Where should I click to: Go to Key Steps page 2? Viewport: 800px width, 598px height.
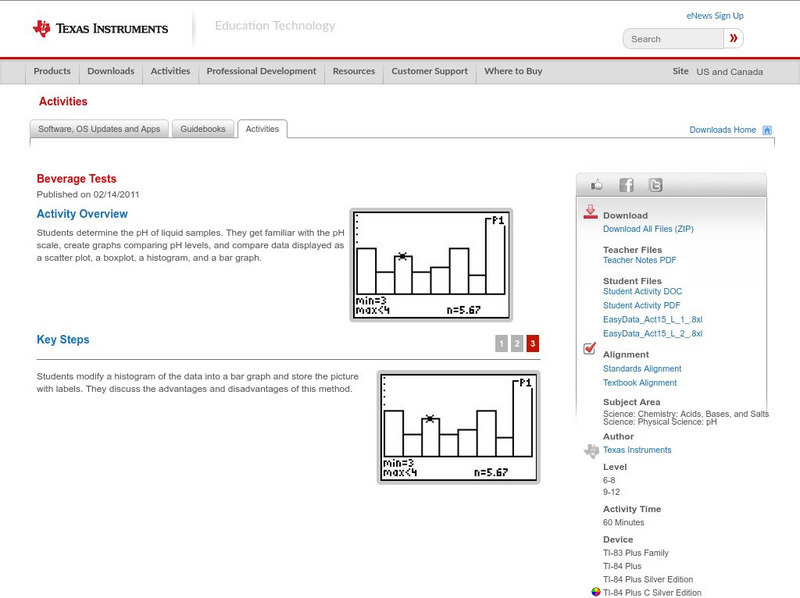[x=517, y=344]
